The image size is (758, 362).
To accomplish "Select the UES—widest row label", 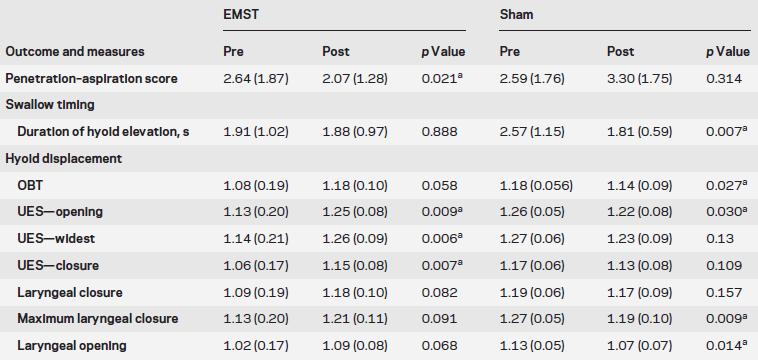I will tap(56, 239).
